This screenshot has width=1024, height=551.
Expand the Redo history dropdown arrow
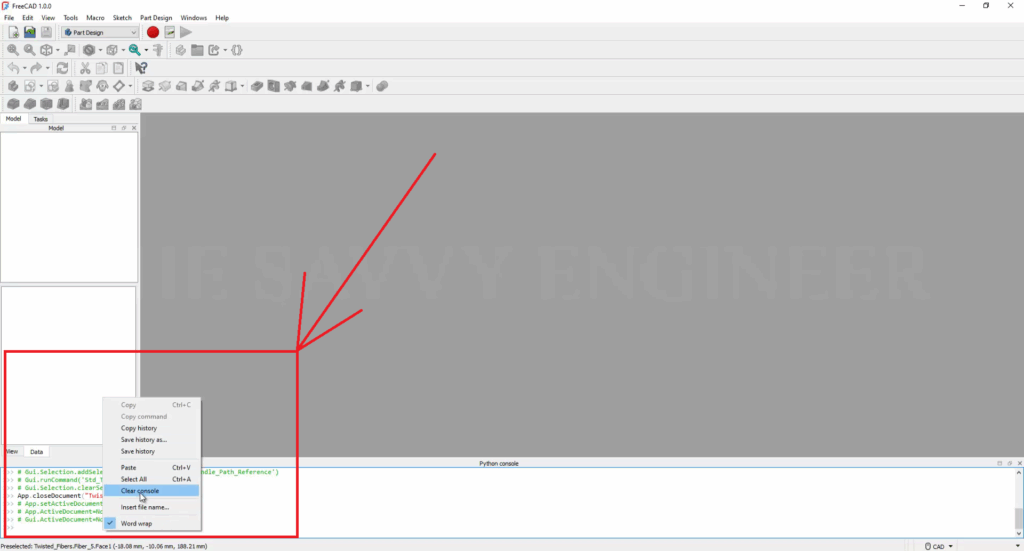tap(47, 68)
